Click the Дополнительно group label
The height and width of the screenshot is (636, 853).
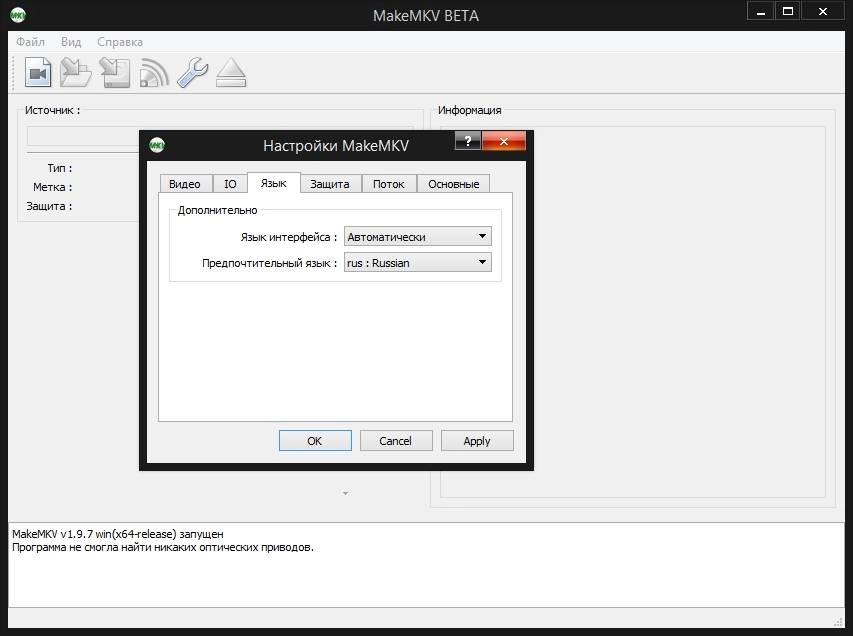218,210
